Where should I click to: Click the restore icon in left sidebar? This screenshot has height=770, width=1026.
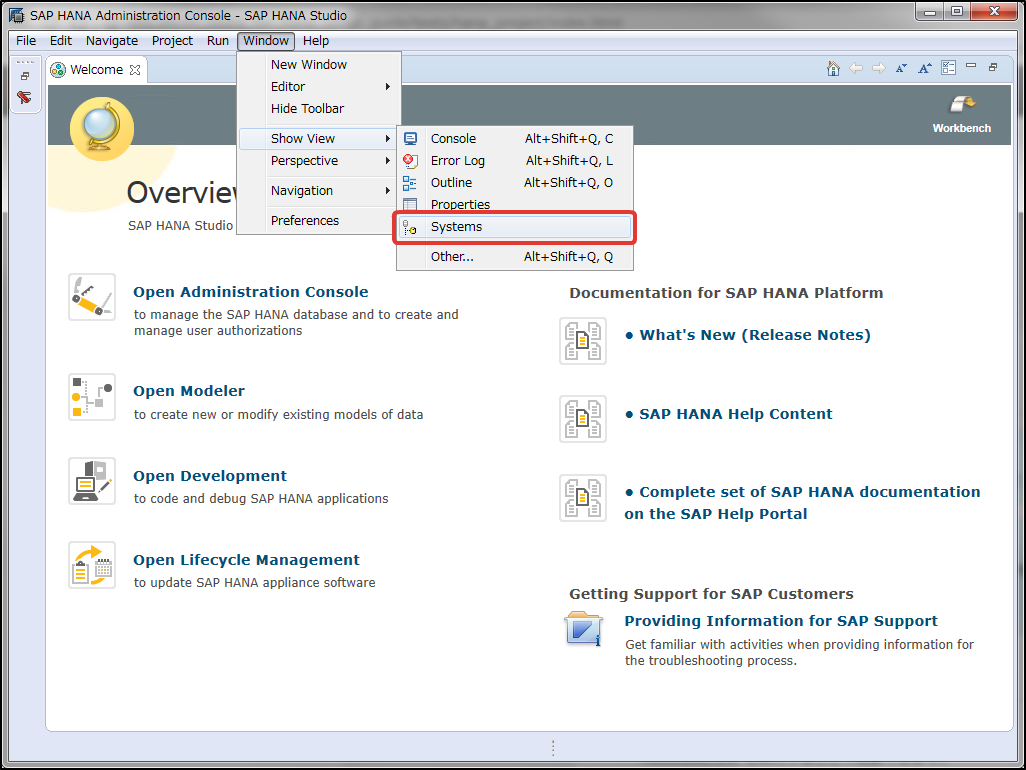pyautogui.click(x=25, y=76)
